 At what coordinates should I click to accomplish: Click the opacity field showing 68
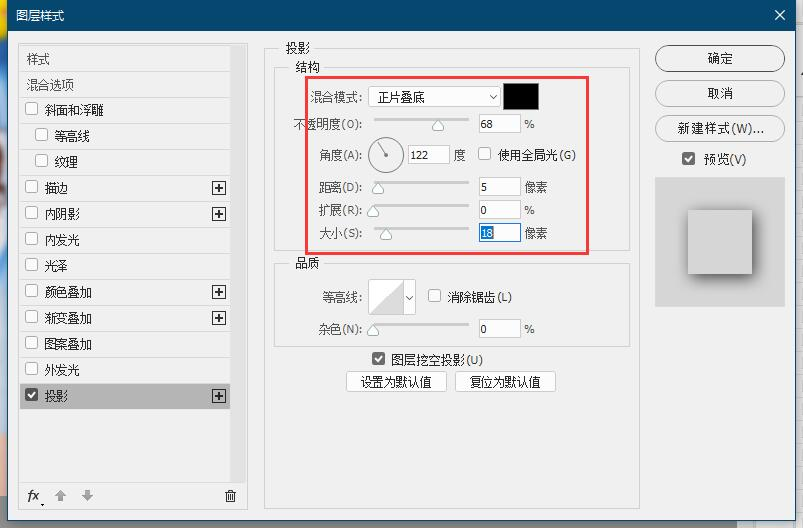tap(499, 124)
